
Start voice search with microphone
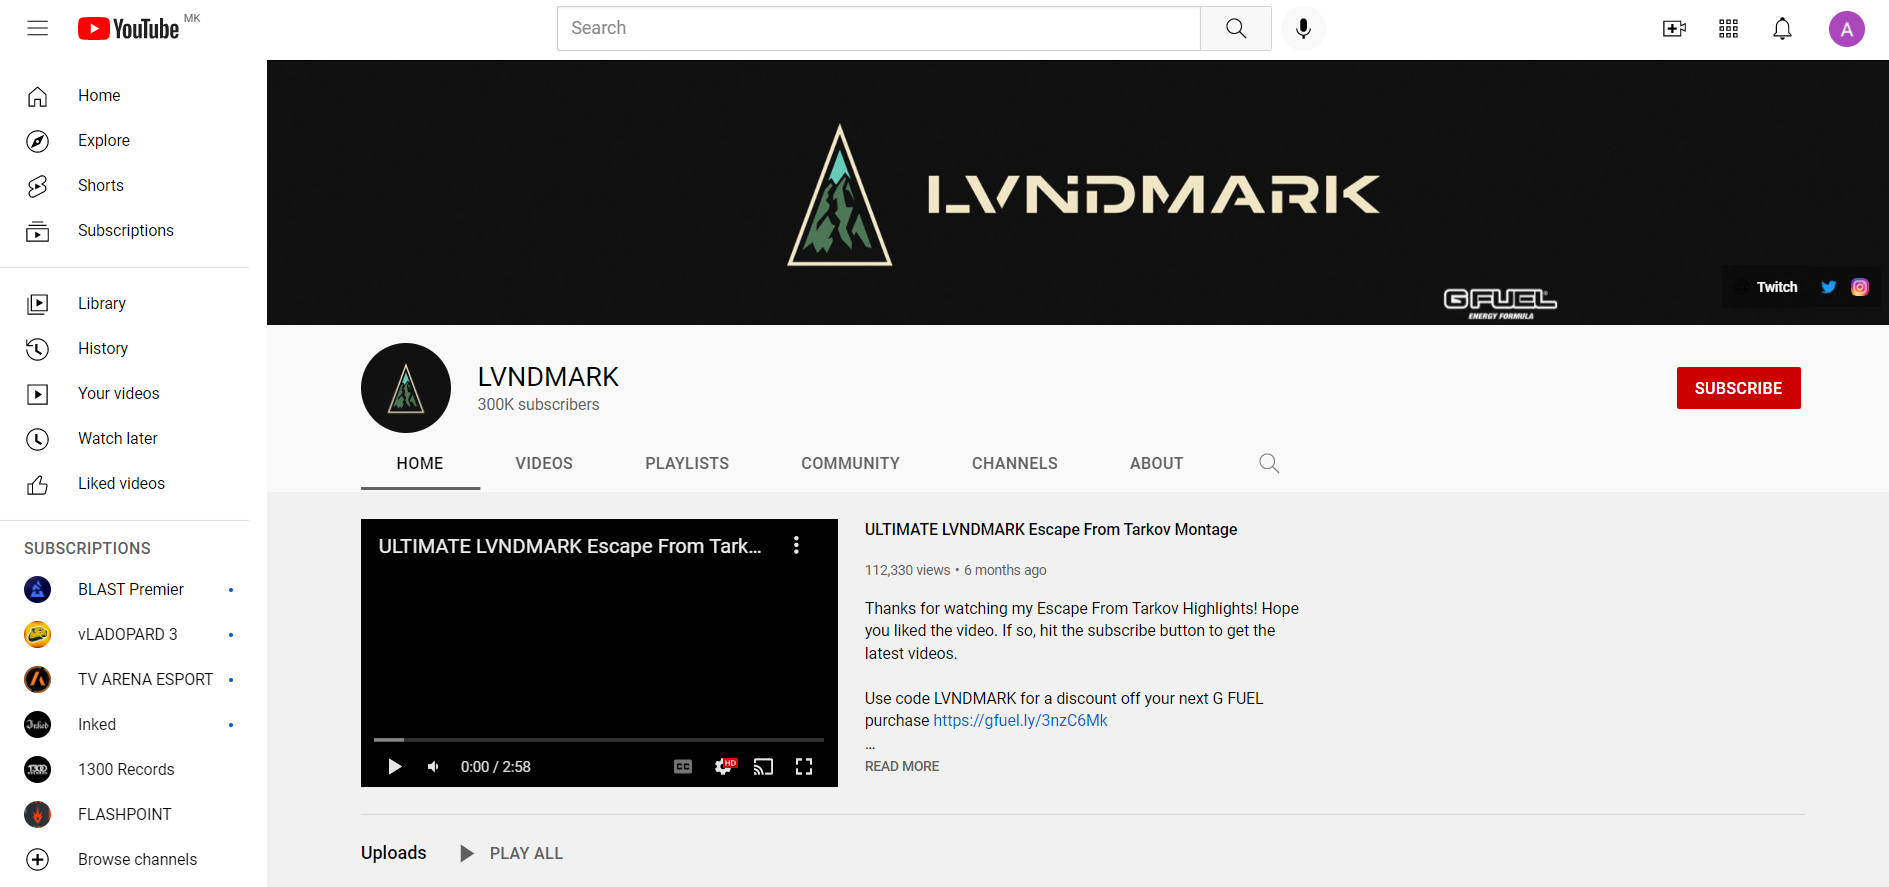pos(1303,28)
